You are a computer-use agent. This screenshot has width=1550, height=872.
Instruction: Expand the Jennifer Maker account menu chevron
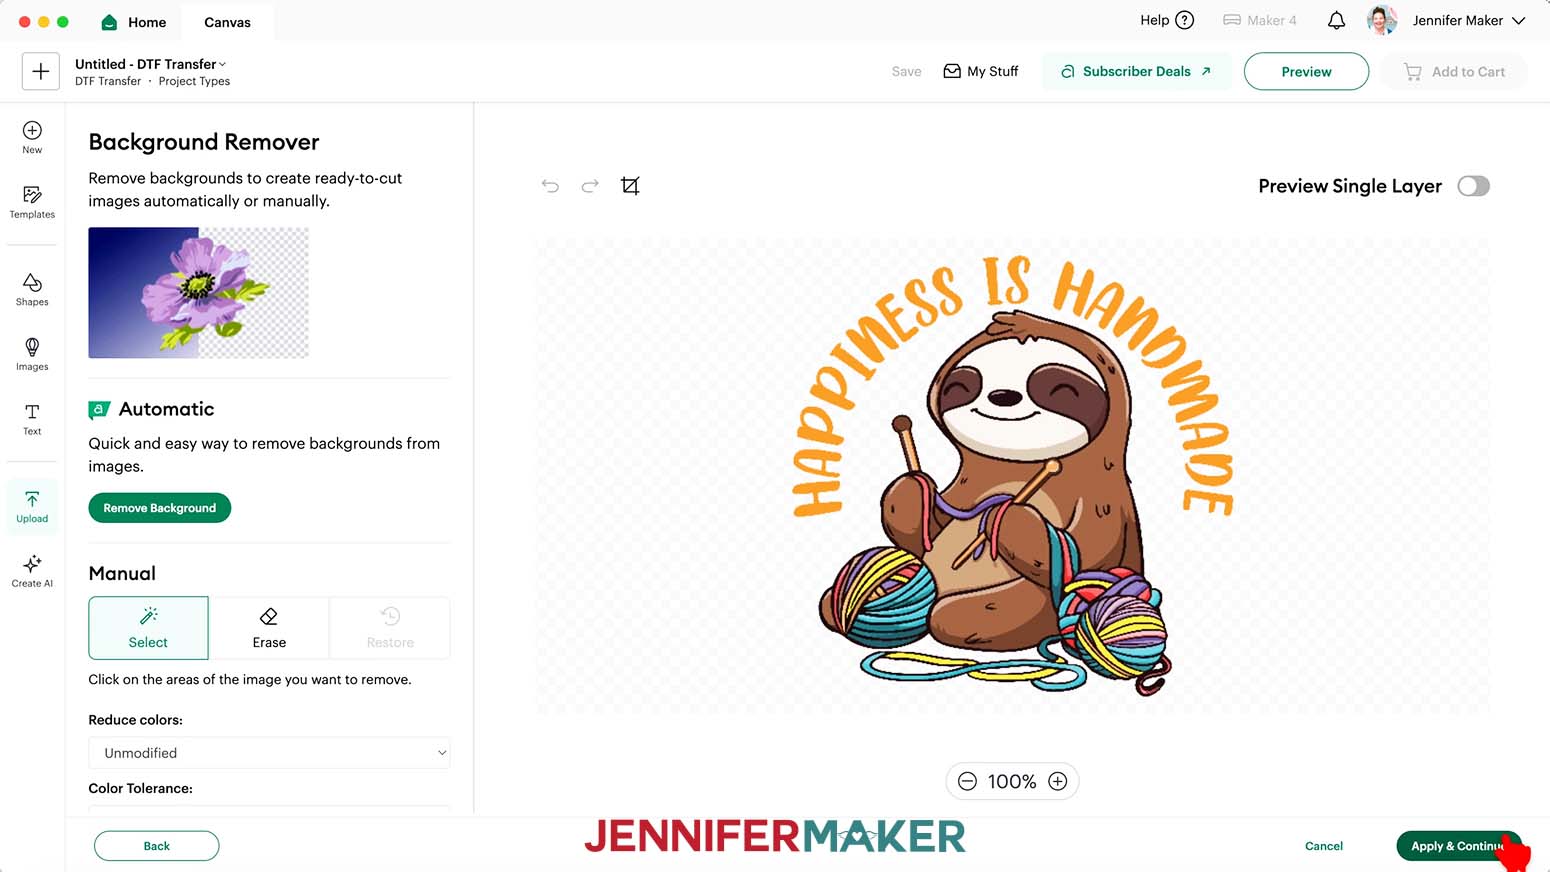(1518, 20)
